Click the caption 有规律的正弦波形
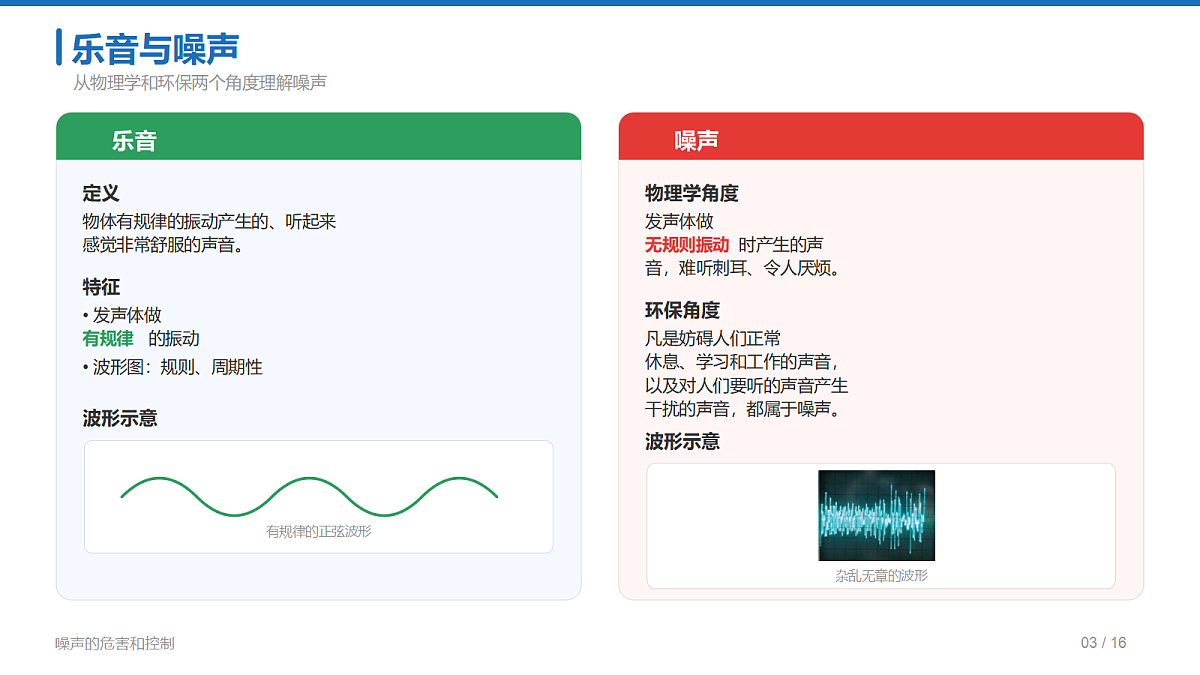This screenshot has width=1200, height=675. click(318, 532)
